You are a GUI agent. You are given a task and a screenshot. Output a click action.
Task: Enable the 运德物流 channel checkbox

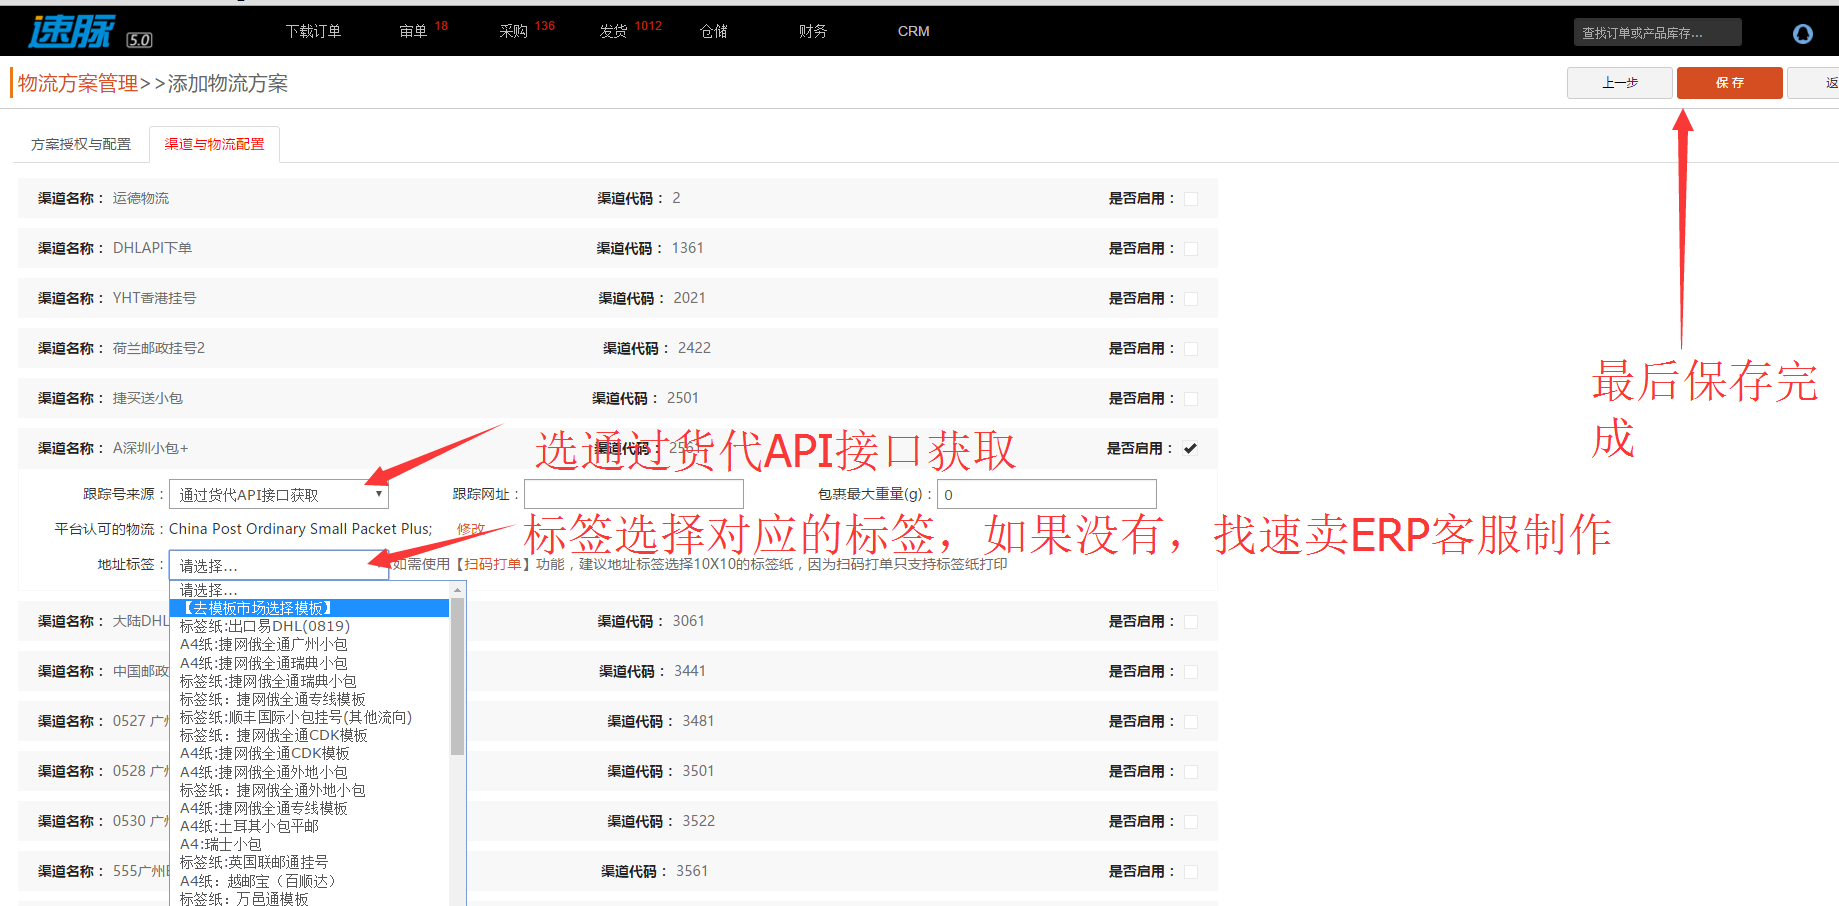pos(1191,199)
